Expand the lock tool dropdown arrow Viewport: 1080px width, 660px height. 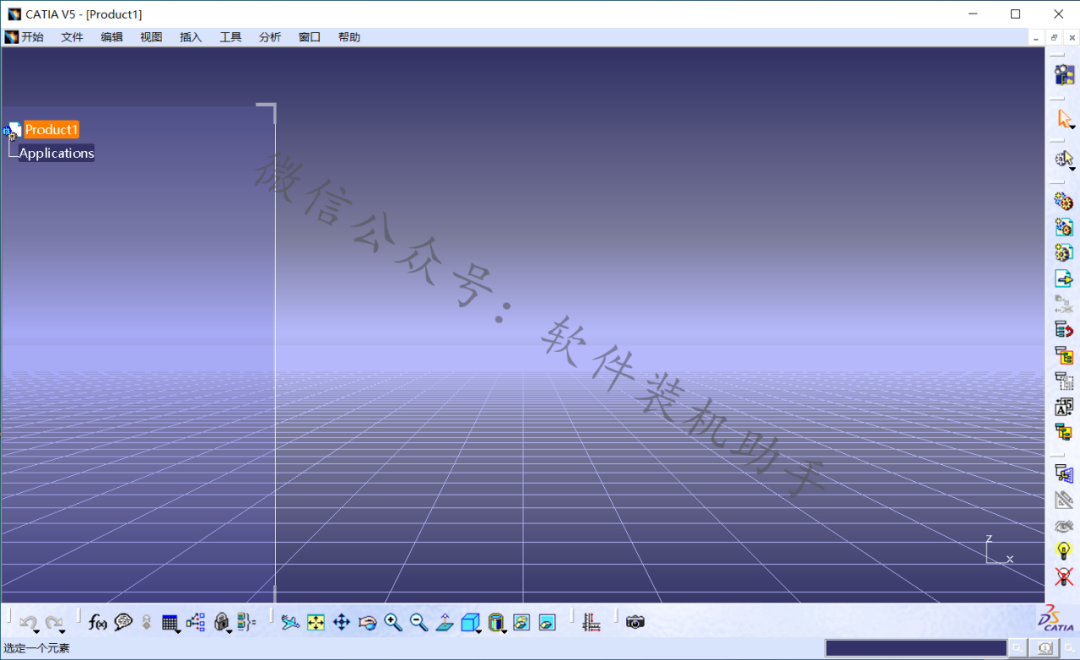[x=229, y=630]
